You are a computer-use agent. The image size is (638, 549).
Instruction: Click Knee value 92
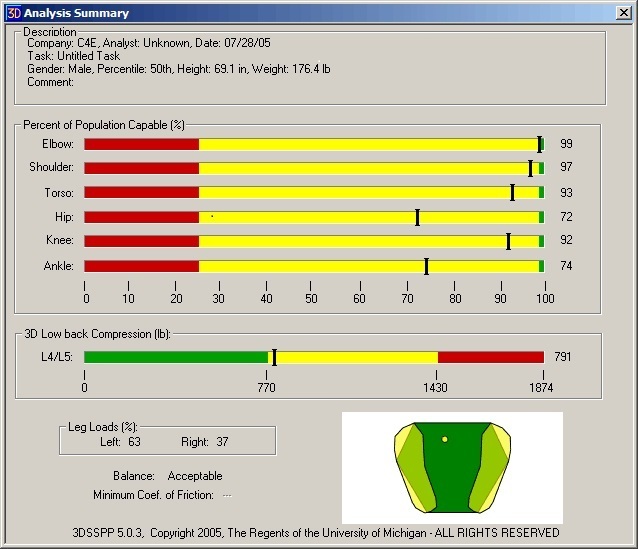tap(566, 240)
